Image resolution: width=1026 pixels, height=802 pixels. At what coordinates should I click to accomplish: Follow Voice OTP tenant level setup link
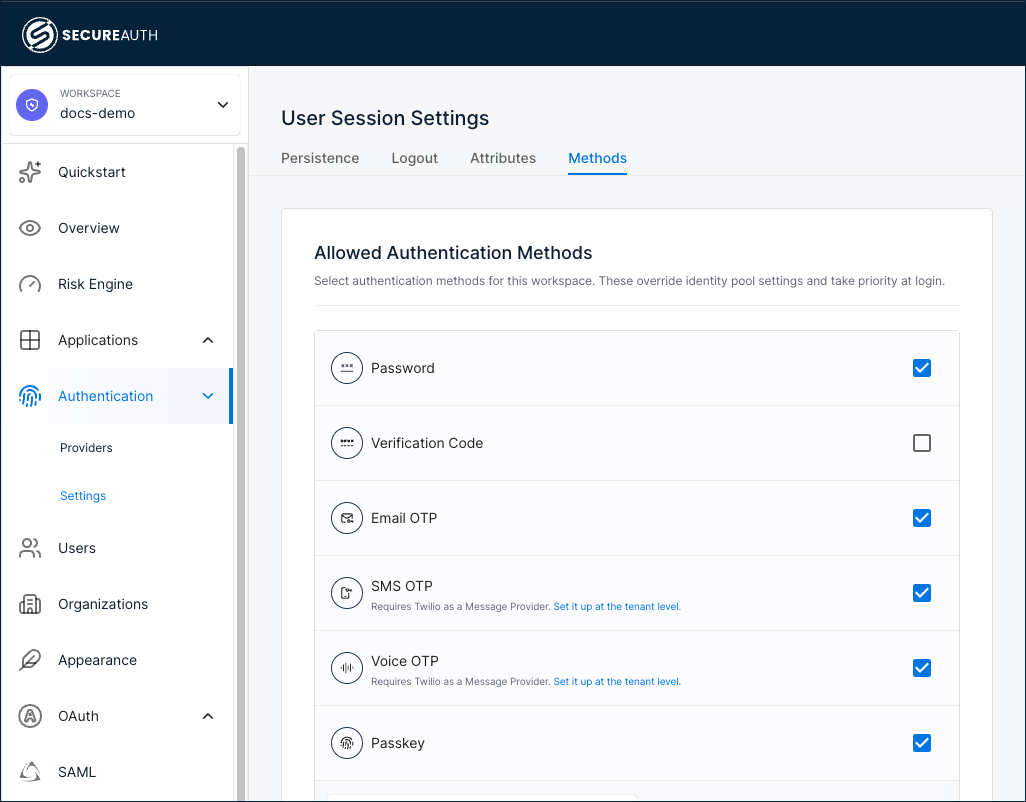pos(617,682)
